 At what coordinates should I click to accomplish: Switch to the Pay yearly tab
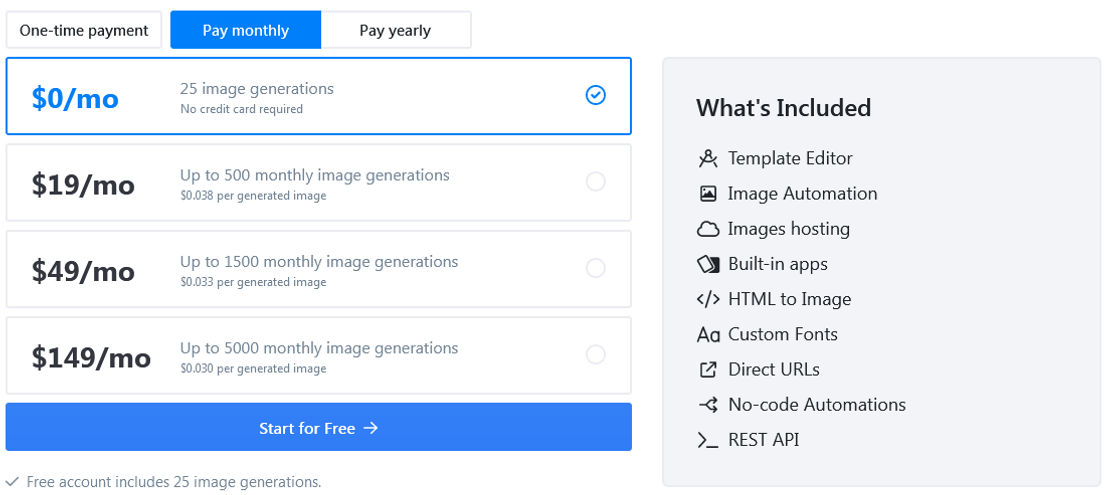coord(396,30)
